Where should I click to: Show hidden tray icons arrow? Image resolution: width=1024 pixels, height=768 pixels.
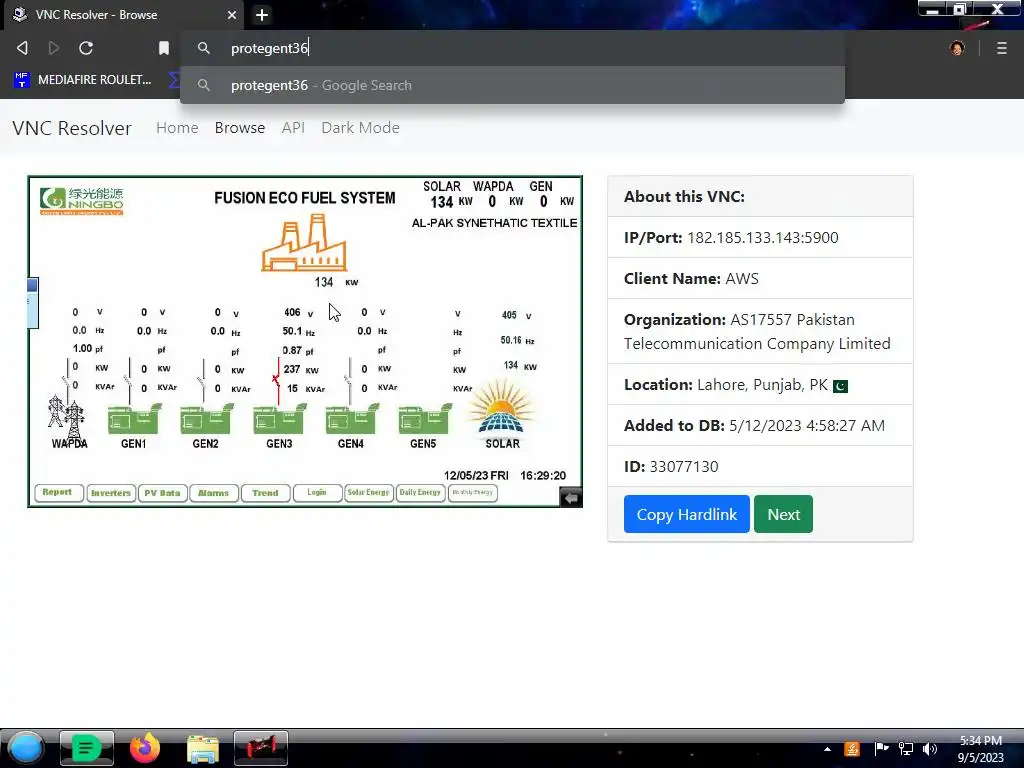click(x=827, y=749)
